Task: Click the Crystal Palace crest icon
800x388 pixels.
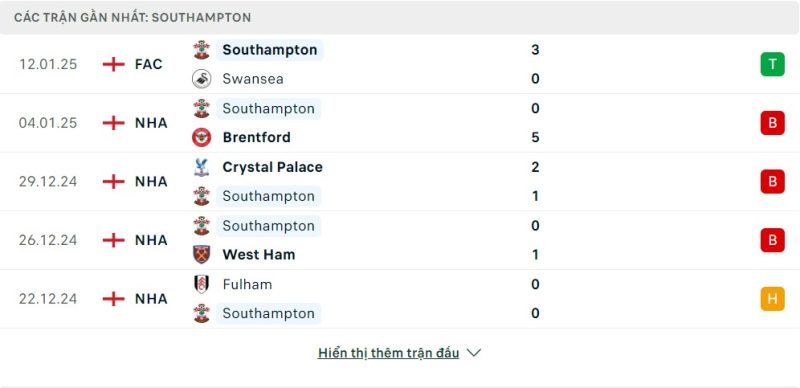Action: [202, 167]
